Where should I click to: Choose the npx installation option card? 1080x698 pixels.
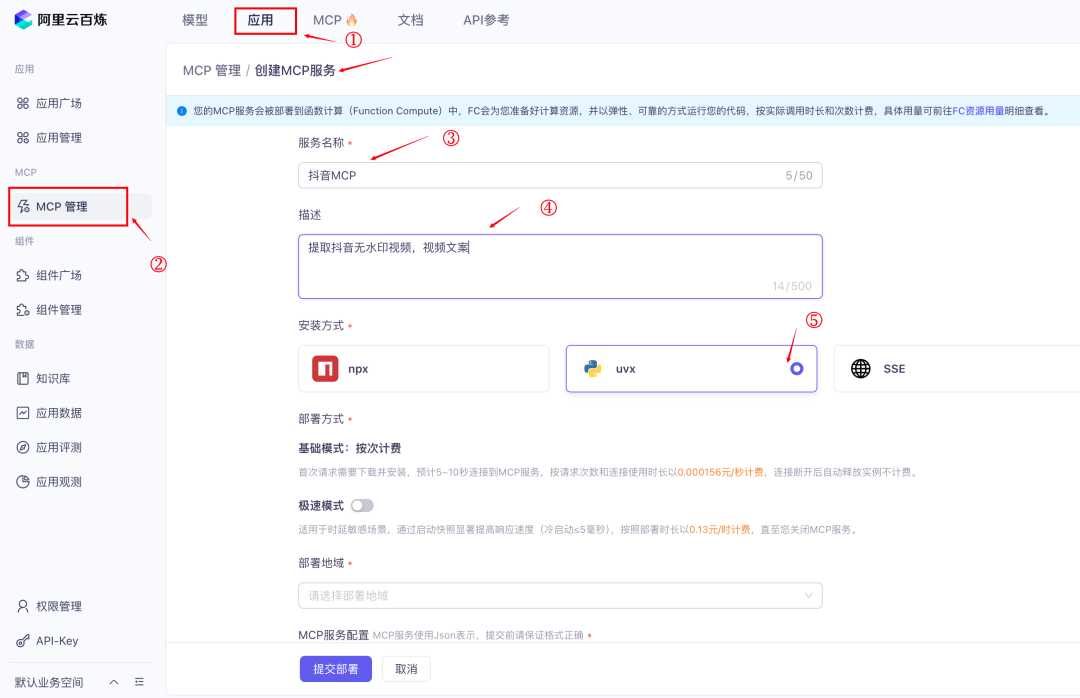pos(424,369)
